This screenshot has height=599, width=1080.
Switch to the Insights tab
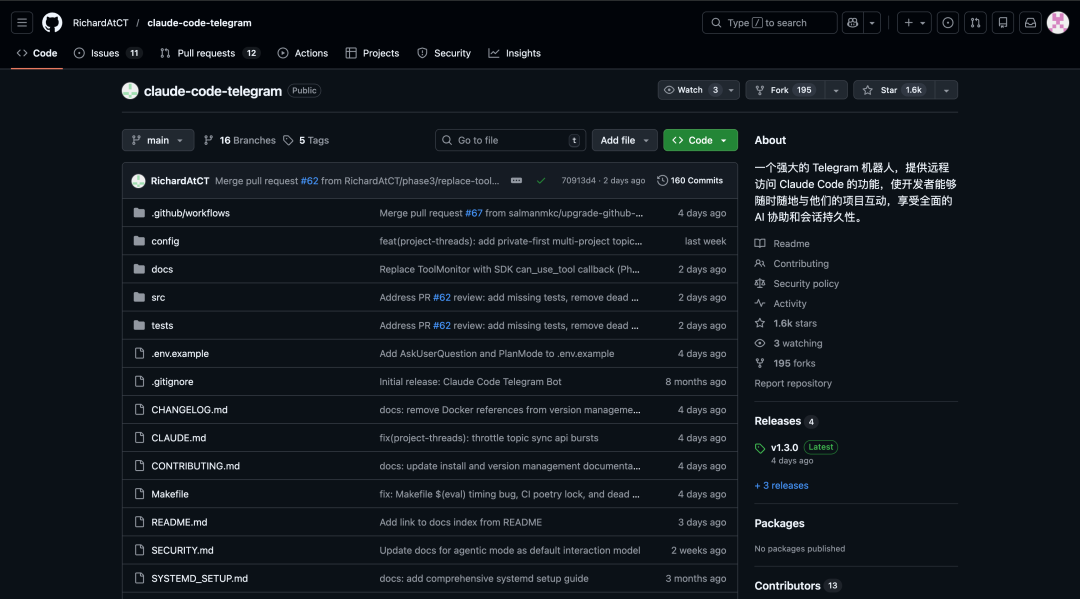pyautogui.click(x=515, y=53)
